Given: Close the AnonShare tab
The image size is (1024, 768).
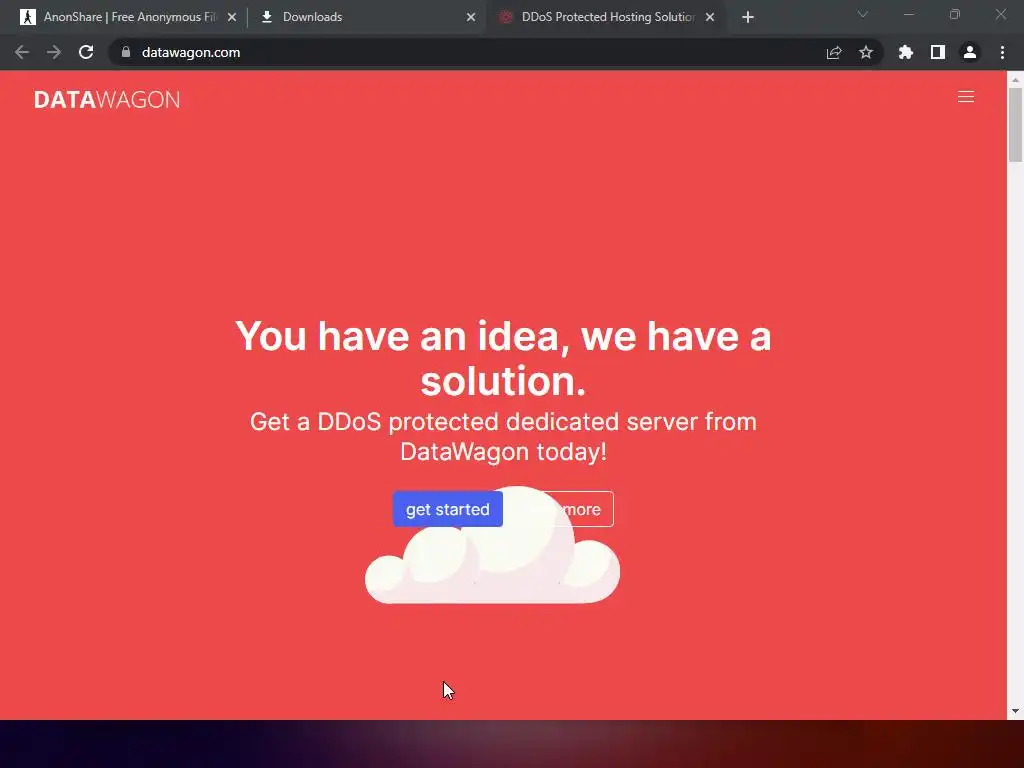Looking at the screenshot, I should click(232, 17).
